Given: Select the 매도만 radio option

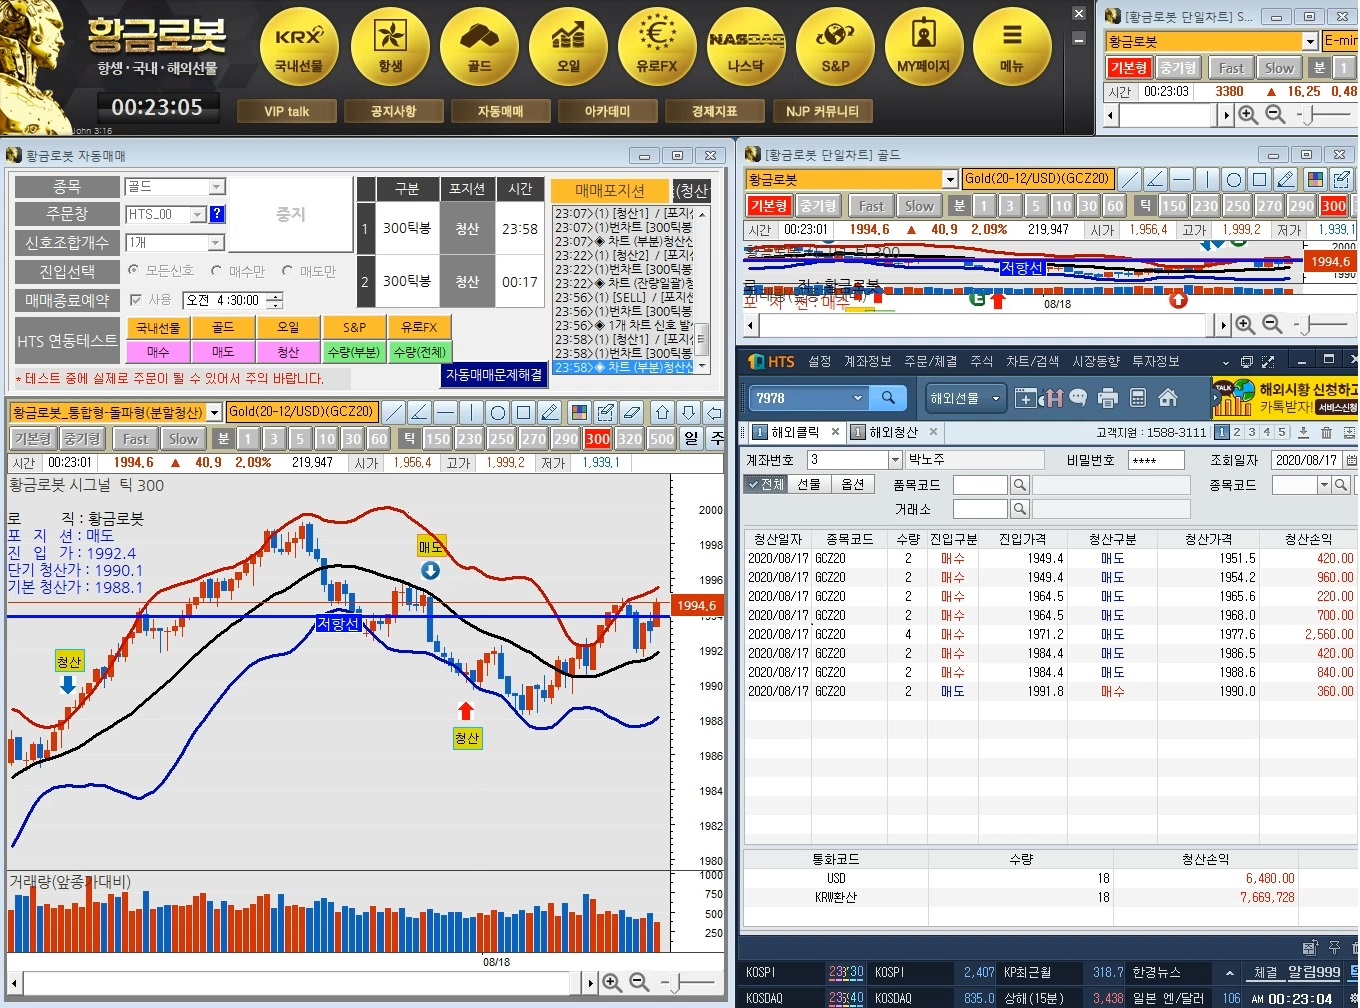Looking at the screenshot, I should pyautogui.click(x=287, y=270).
